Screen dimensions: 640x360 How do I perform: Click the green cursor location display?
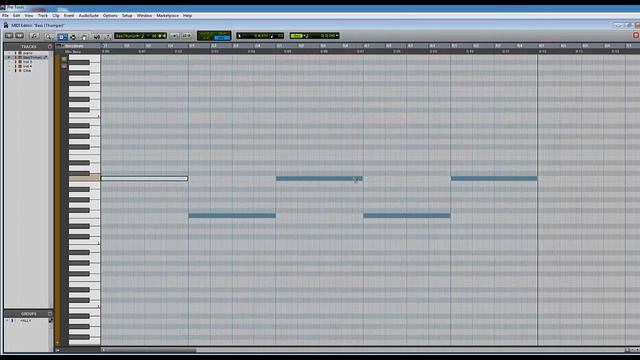tap(214, 36)
